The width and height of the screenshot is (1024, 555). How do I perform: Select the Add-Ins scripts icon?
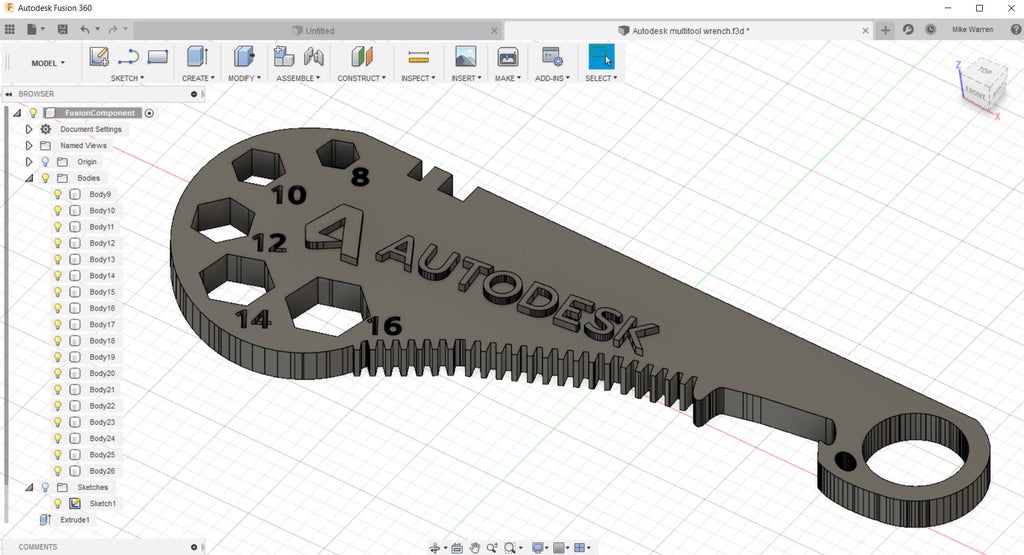coord(552,57)
